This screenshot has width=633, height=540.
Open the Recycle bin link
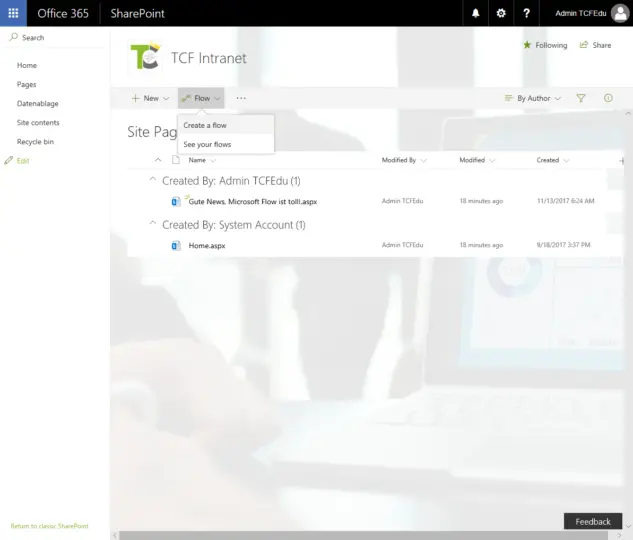pos(35,142)
